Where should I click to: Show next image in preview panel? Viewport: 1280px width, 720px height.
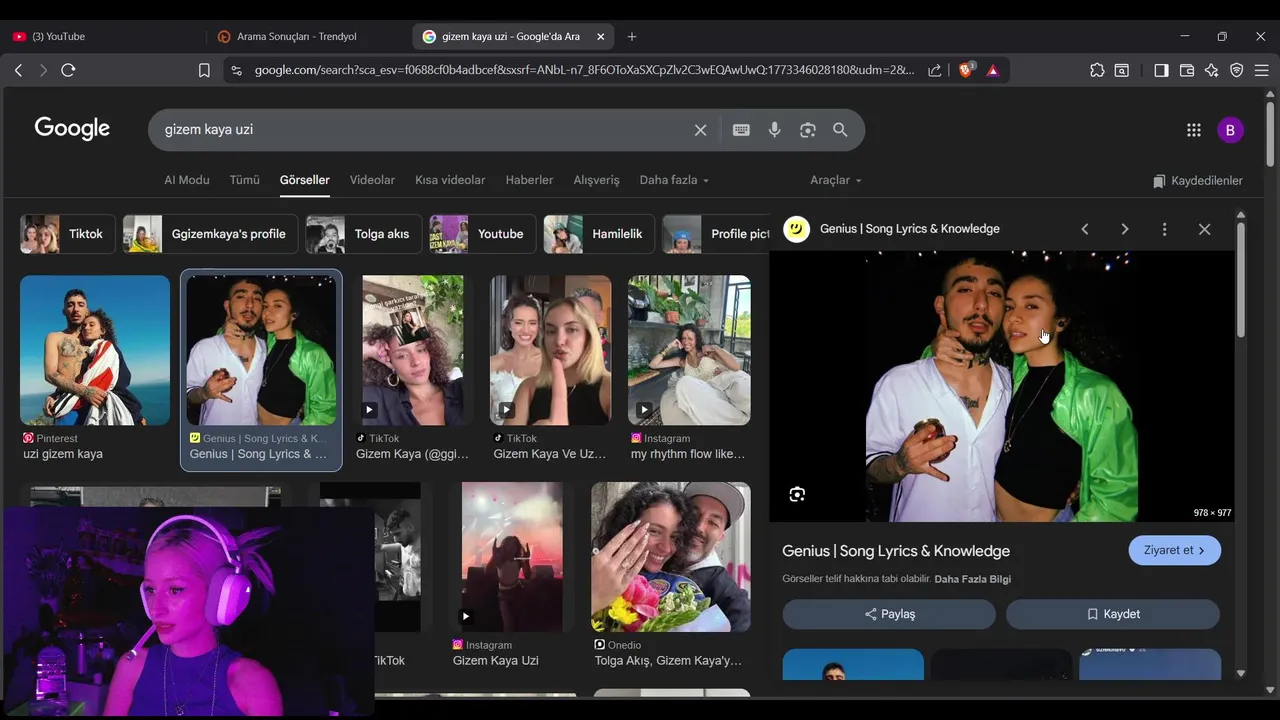coord(1125,229)
